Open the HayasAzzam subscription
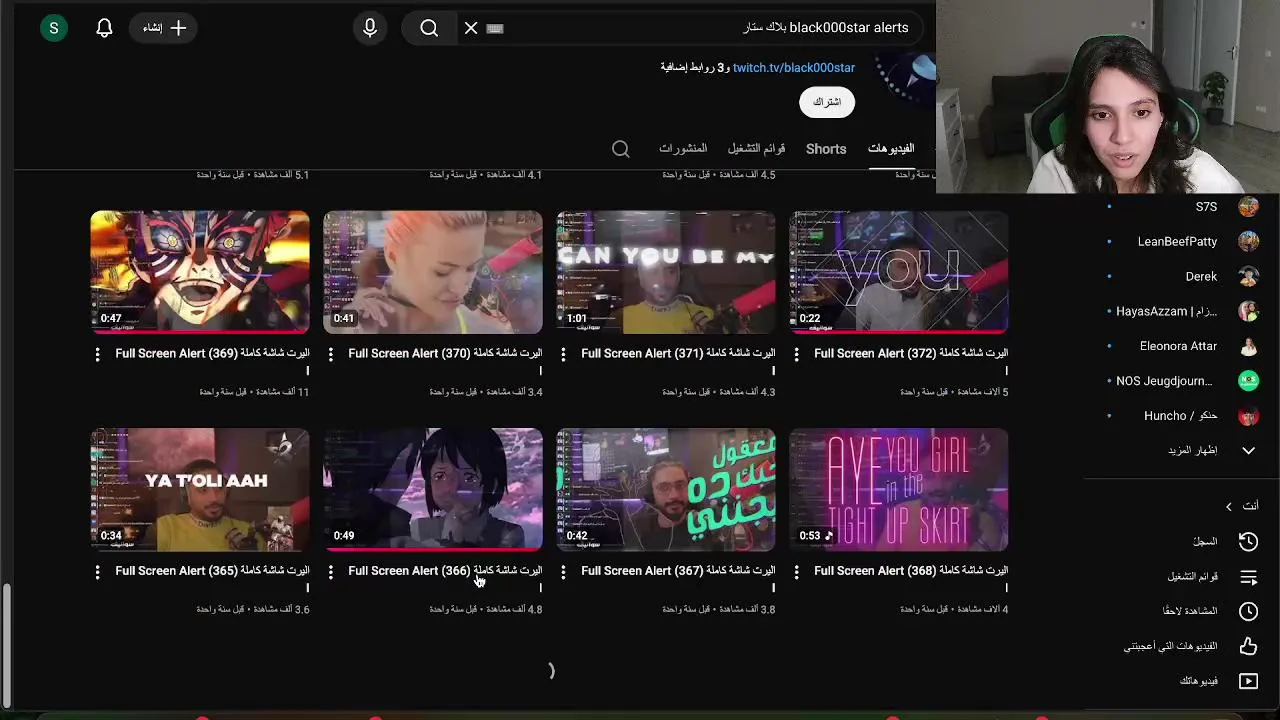1280x720 pixels. pyautogui.click(x=1180, y=312)
